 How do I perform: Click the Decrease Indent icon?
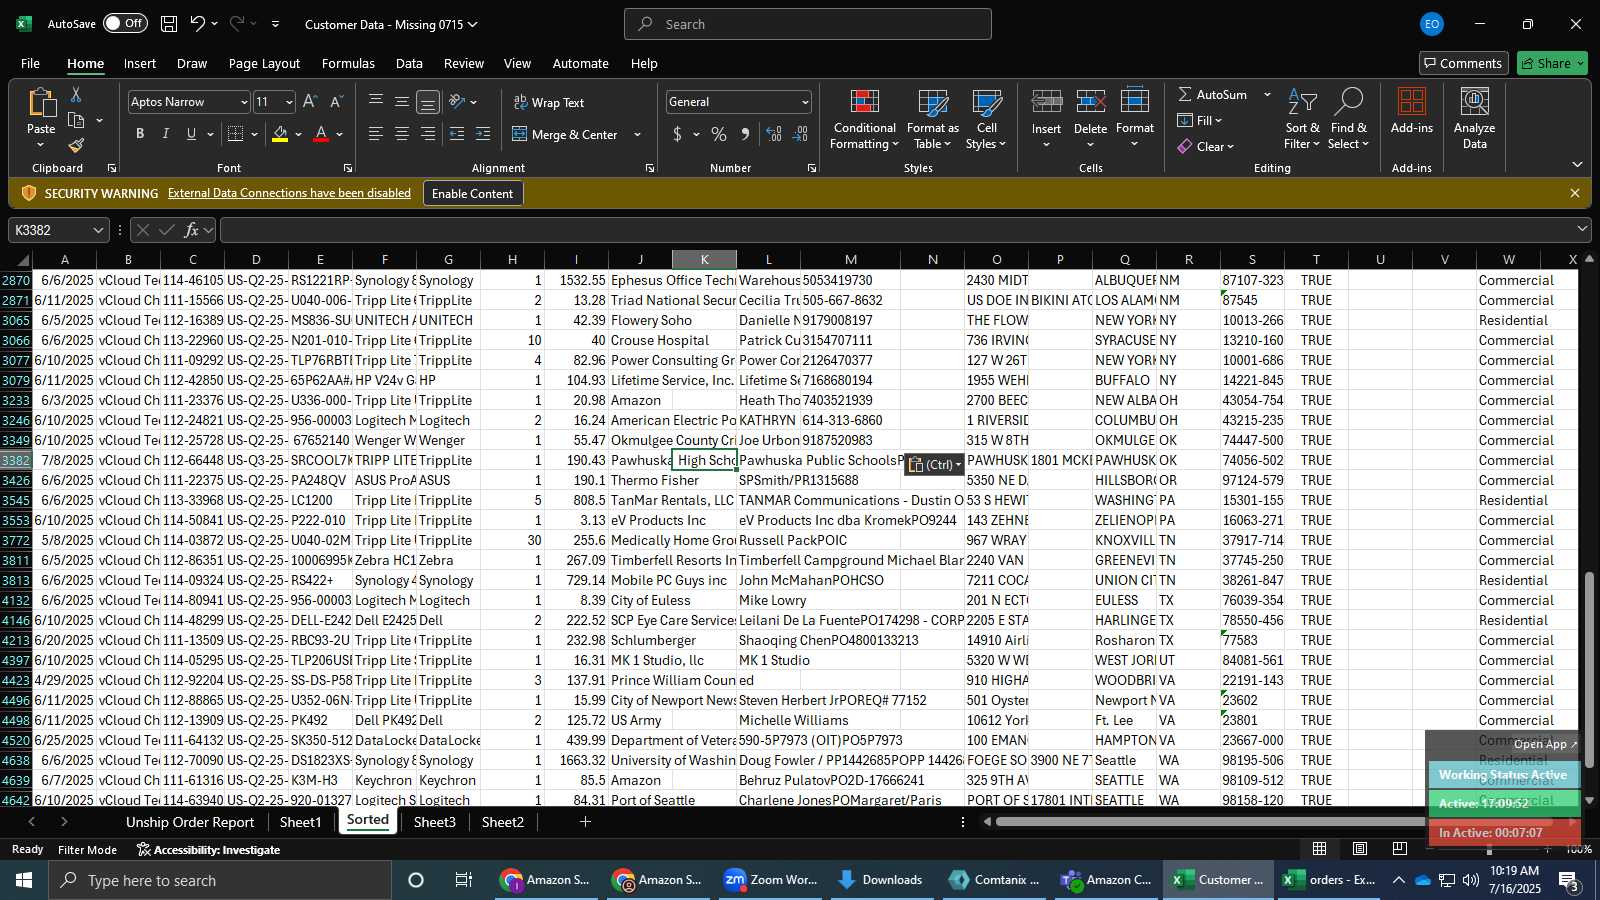457,134
